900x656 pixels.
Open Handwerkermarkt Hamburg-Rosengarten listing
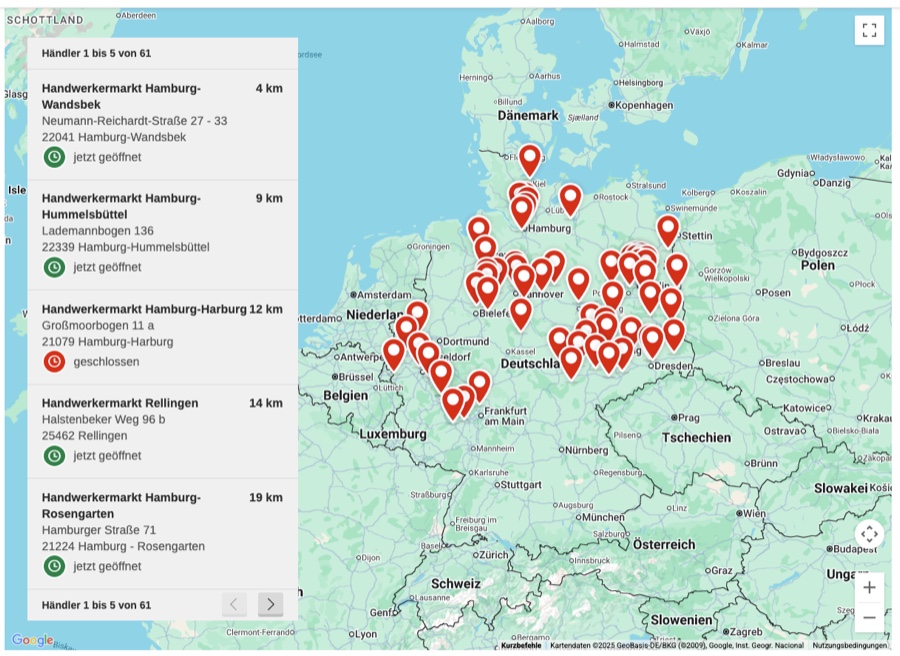point(121,505)
